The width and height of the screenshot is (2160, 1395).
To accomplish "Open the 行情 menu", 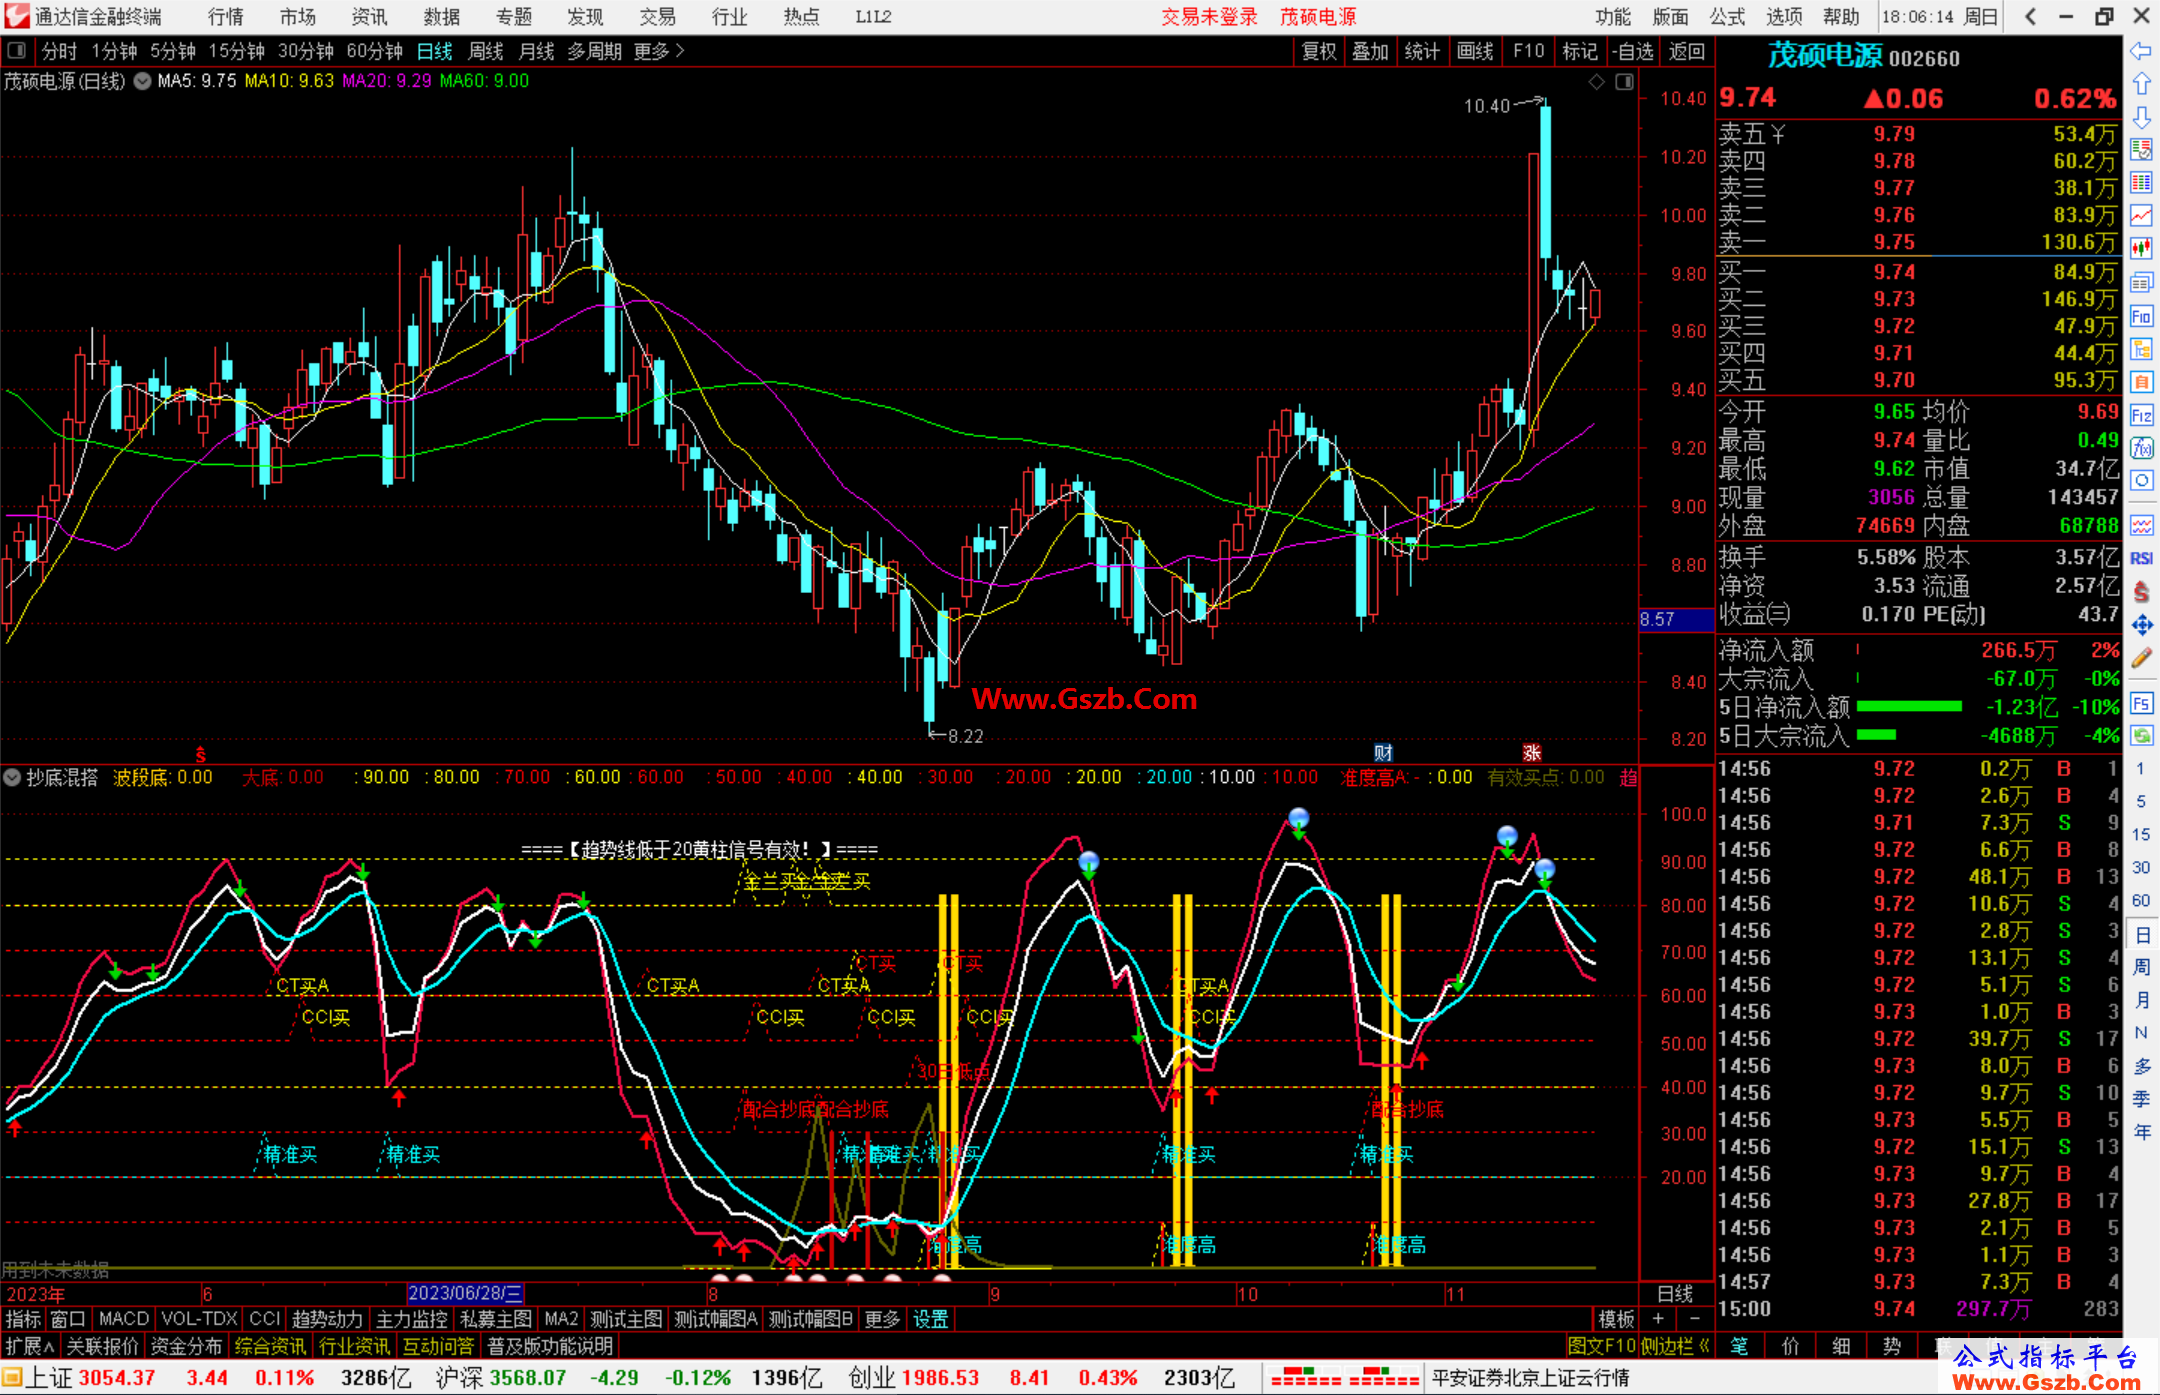I will coord(226,16).
